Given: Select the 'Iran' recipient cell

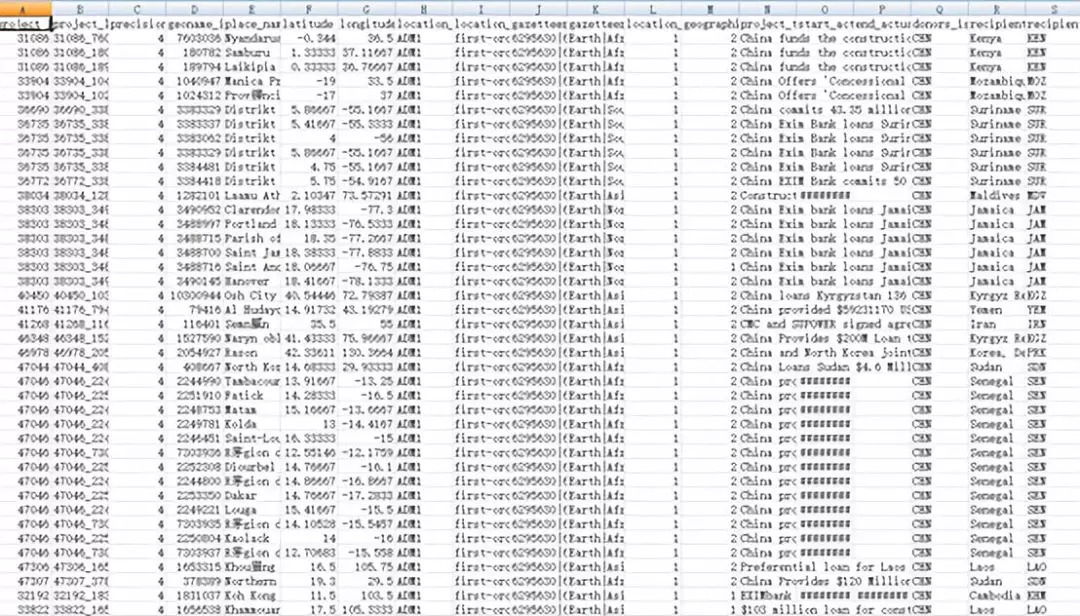Looking at the screenshot, I should [x=990, y=325].
